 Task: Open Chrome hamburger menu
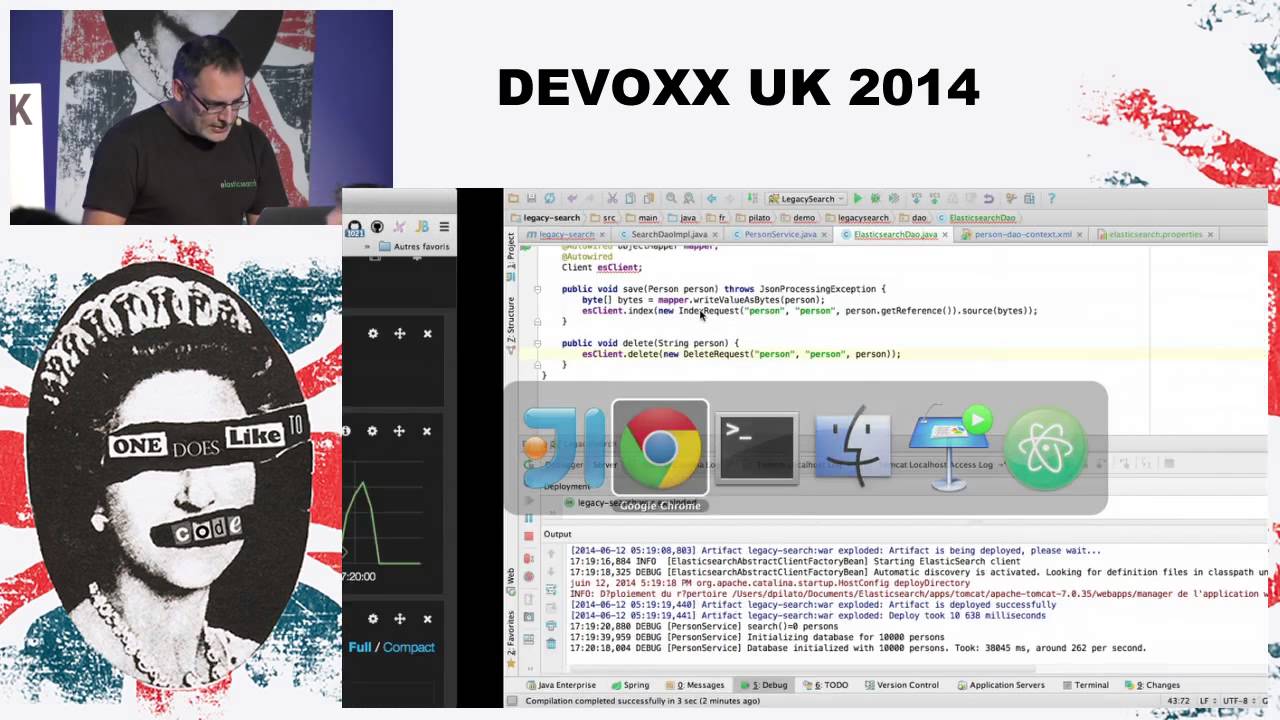[x=444, y=227]
